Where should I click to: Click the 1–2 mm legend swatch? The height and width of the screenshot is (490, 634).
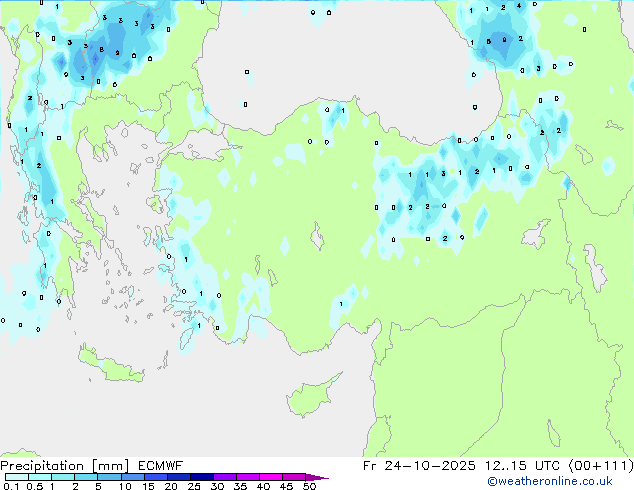(63, 477)
